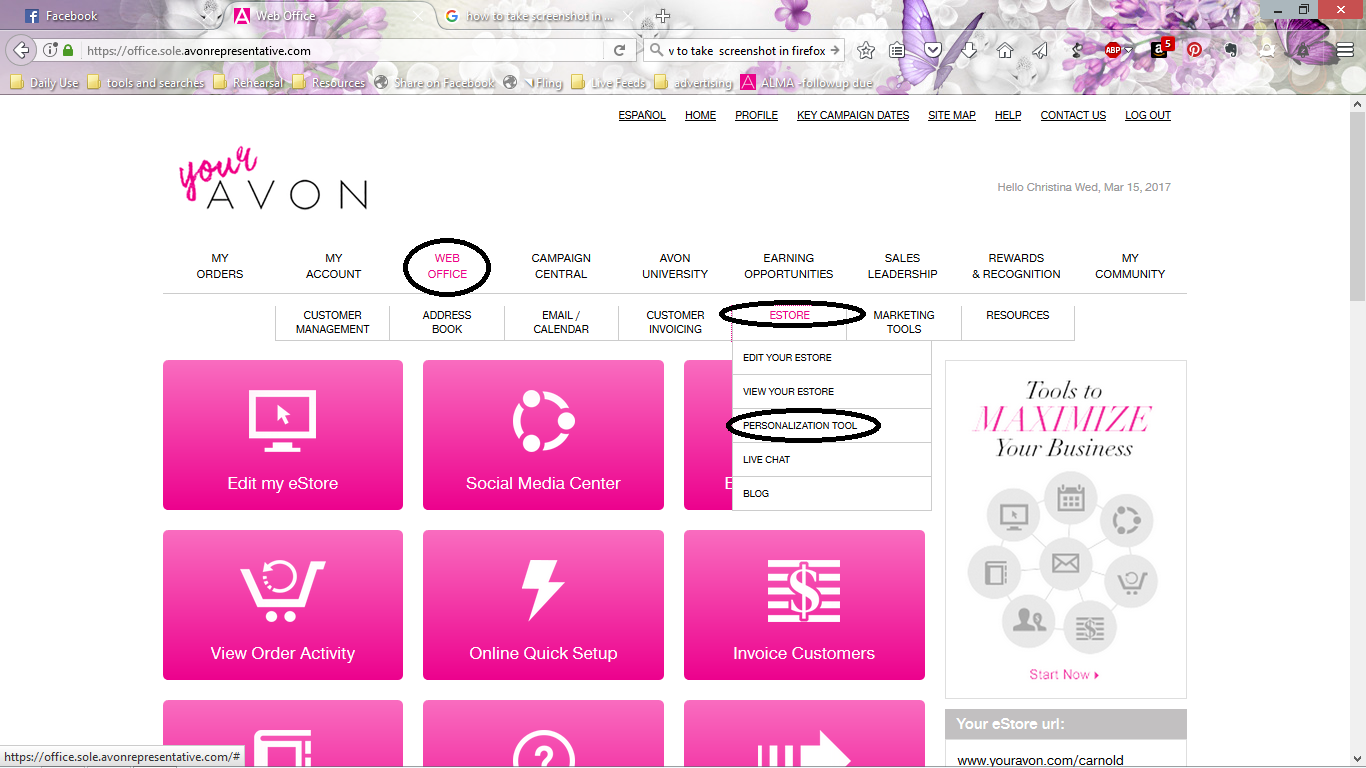1366x768 pixels.
Task: Click the site information icon in address bar
Action: (x=50, y=50)
